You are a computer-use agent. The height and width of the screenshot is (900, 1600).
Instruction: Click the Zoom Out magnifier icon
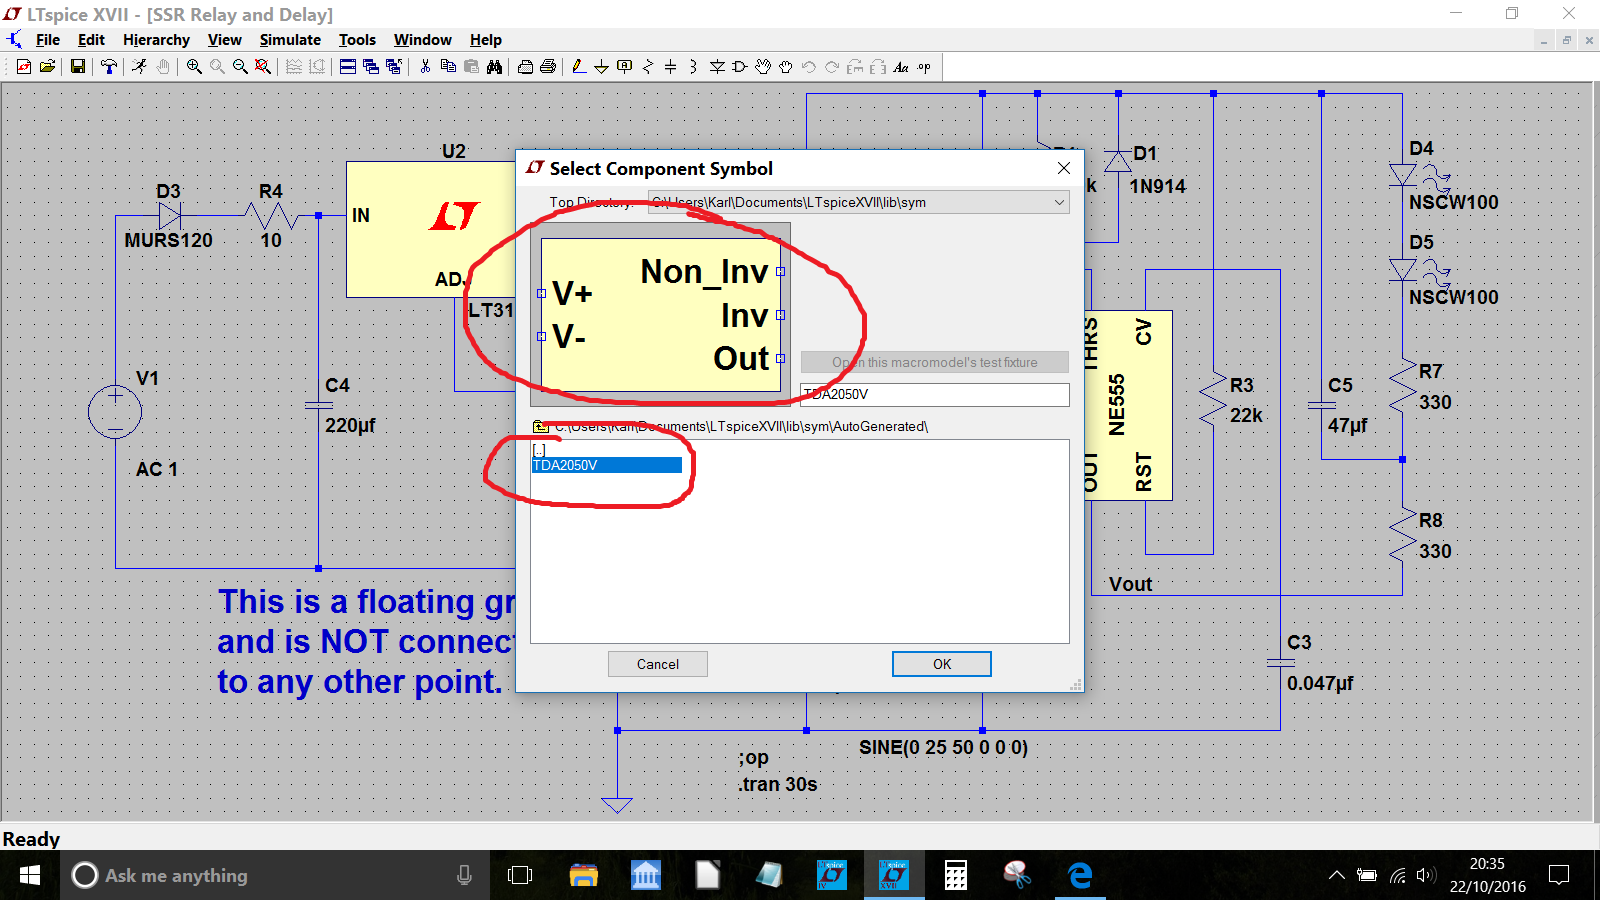240,67
